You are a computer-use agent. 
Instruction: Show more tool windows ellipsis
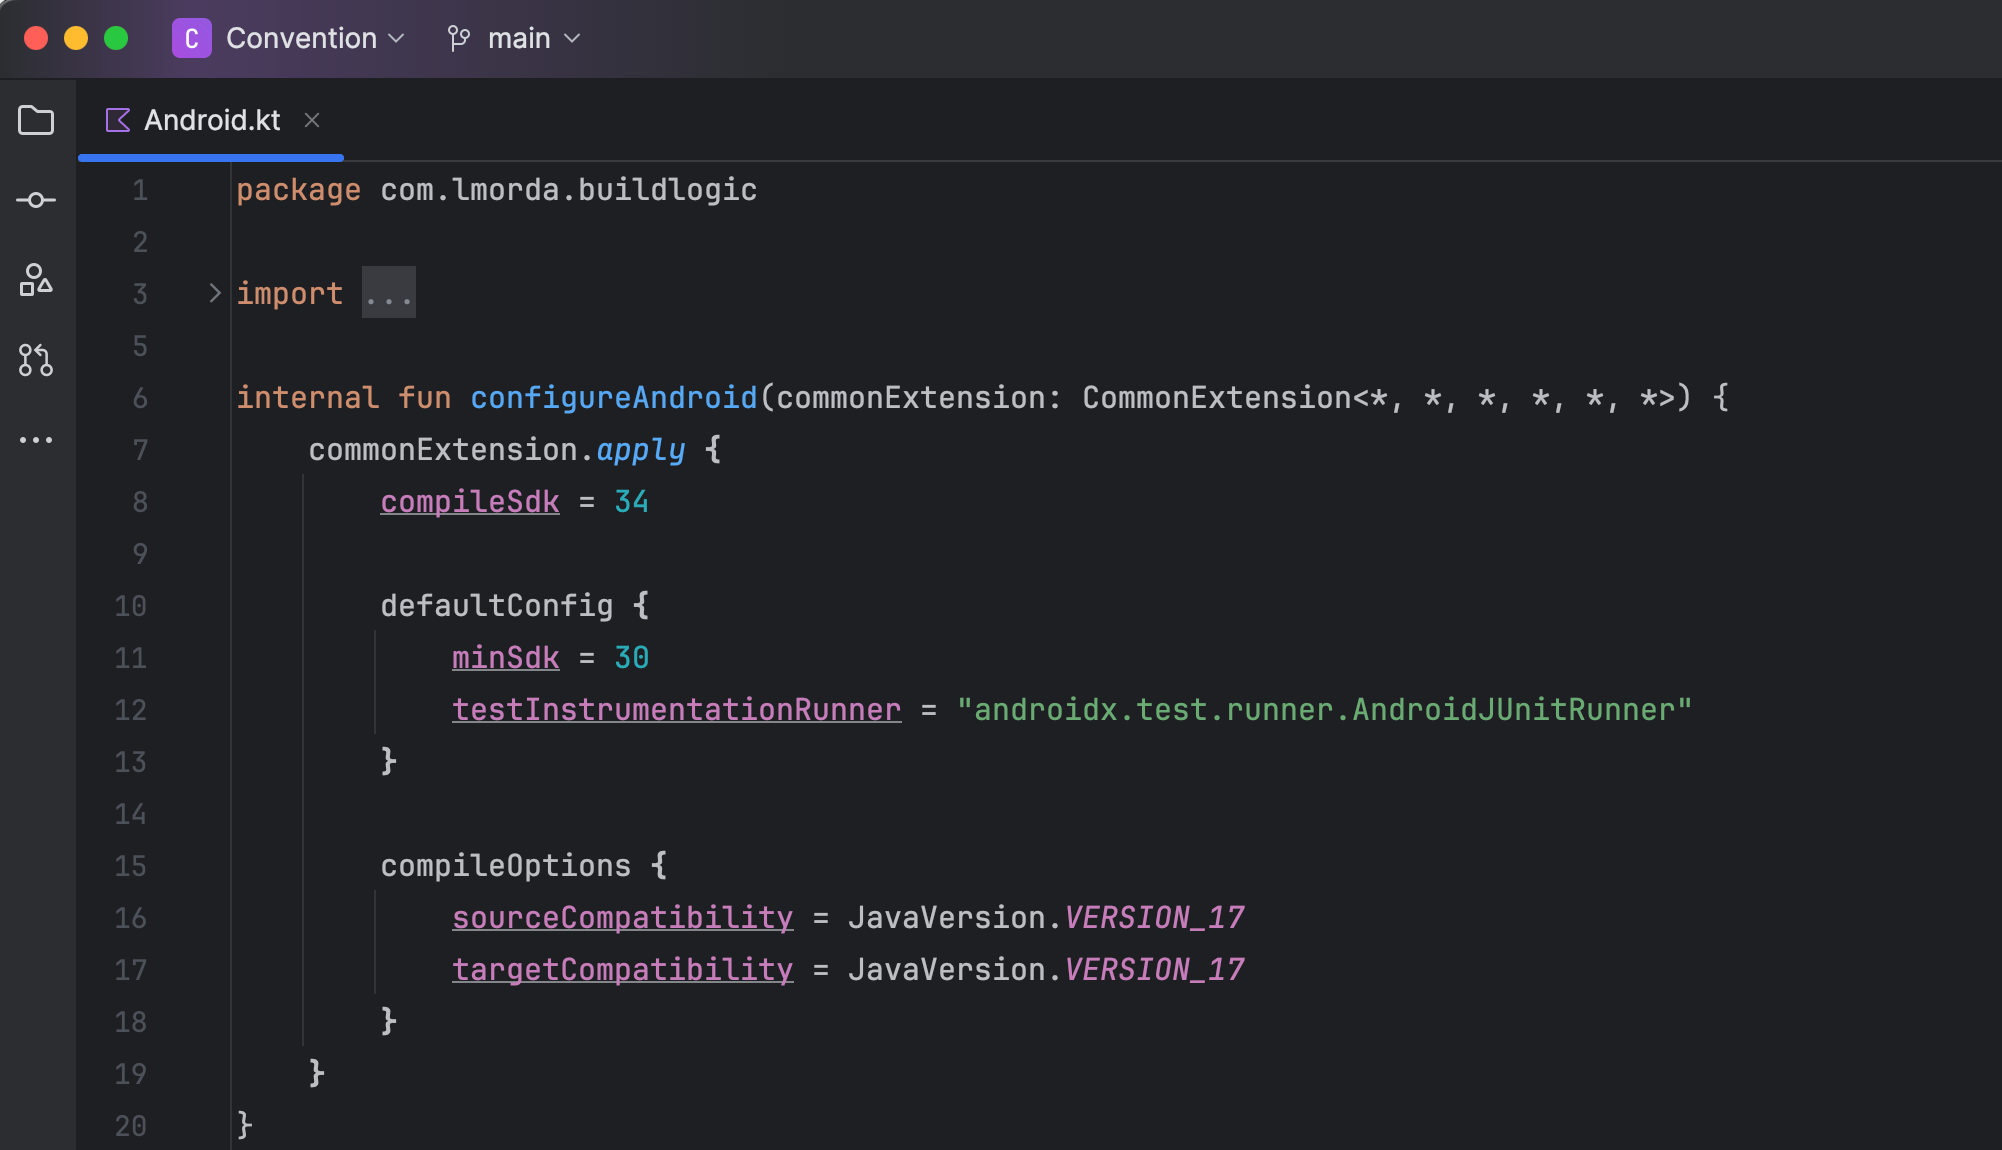pos(36,440)
